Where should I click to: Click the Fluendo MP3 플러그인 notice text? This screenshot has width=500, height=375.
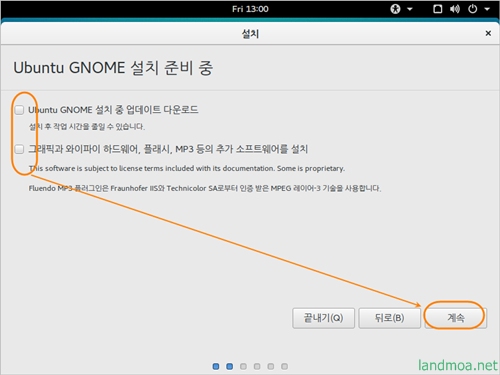tap(205, 188)
